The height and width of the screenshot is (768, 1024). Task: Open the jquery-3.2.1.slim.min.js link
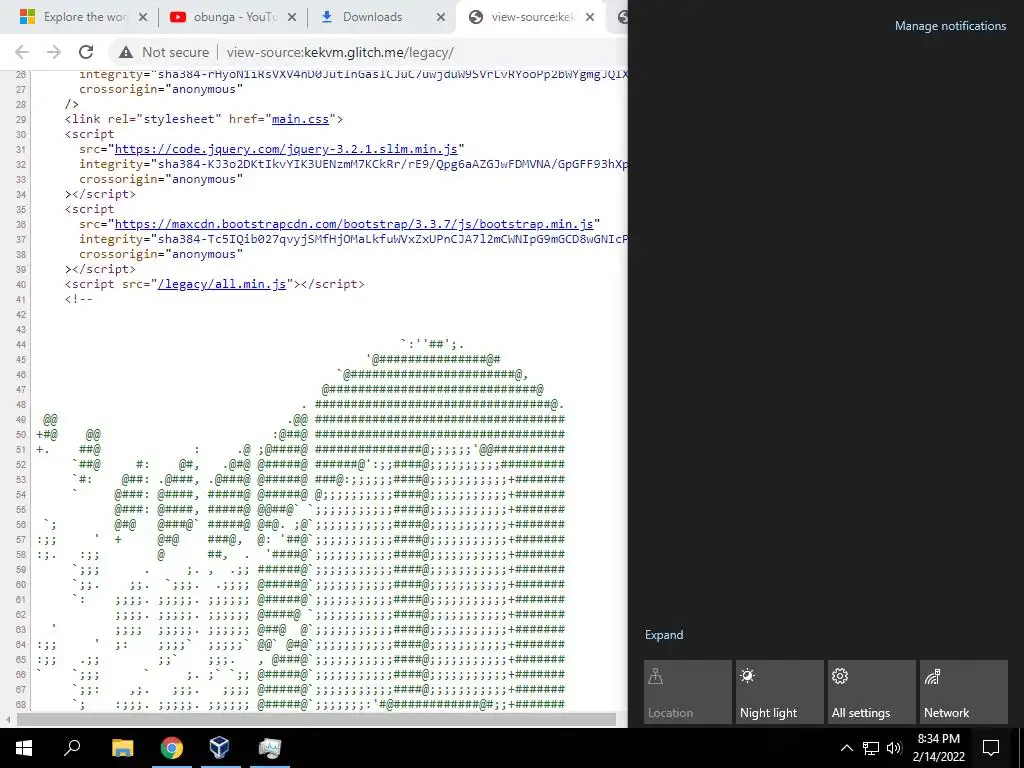[x=286, y=149]
